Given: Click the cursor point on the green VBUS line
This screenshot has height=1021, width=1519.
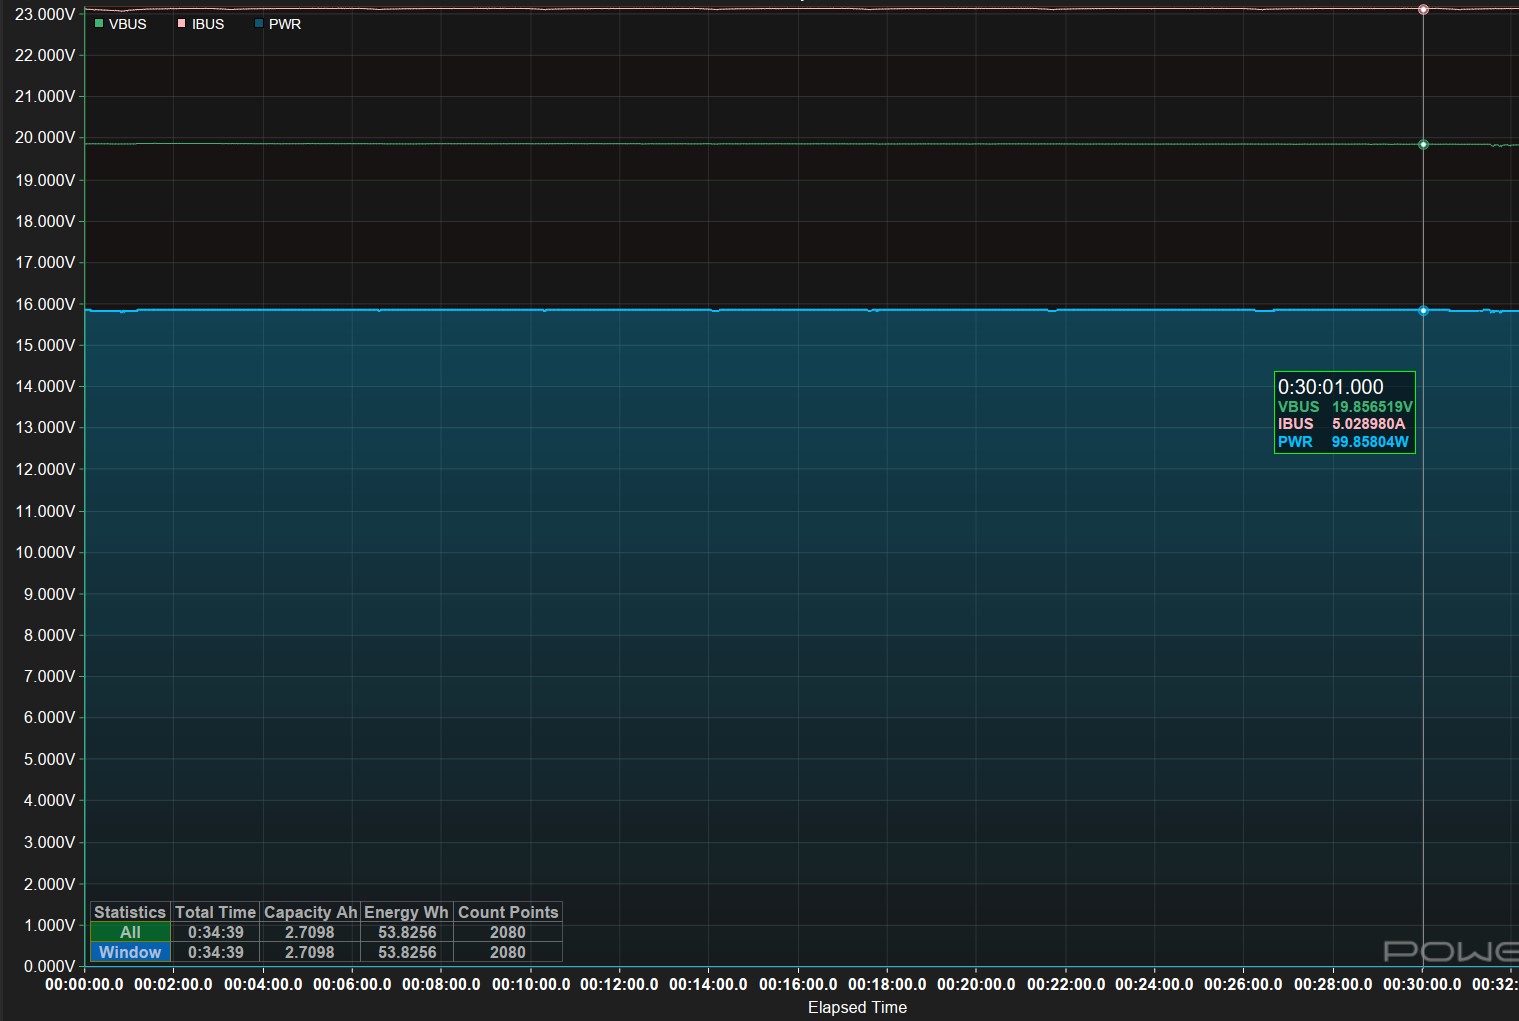Looking at the screenshot, I should pyautogui.click(x=1423, y=145).
